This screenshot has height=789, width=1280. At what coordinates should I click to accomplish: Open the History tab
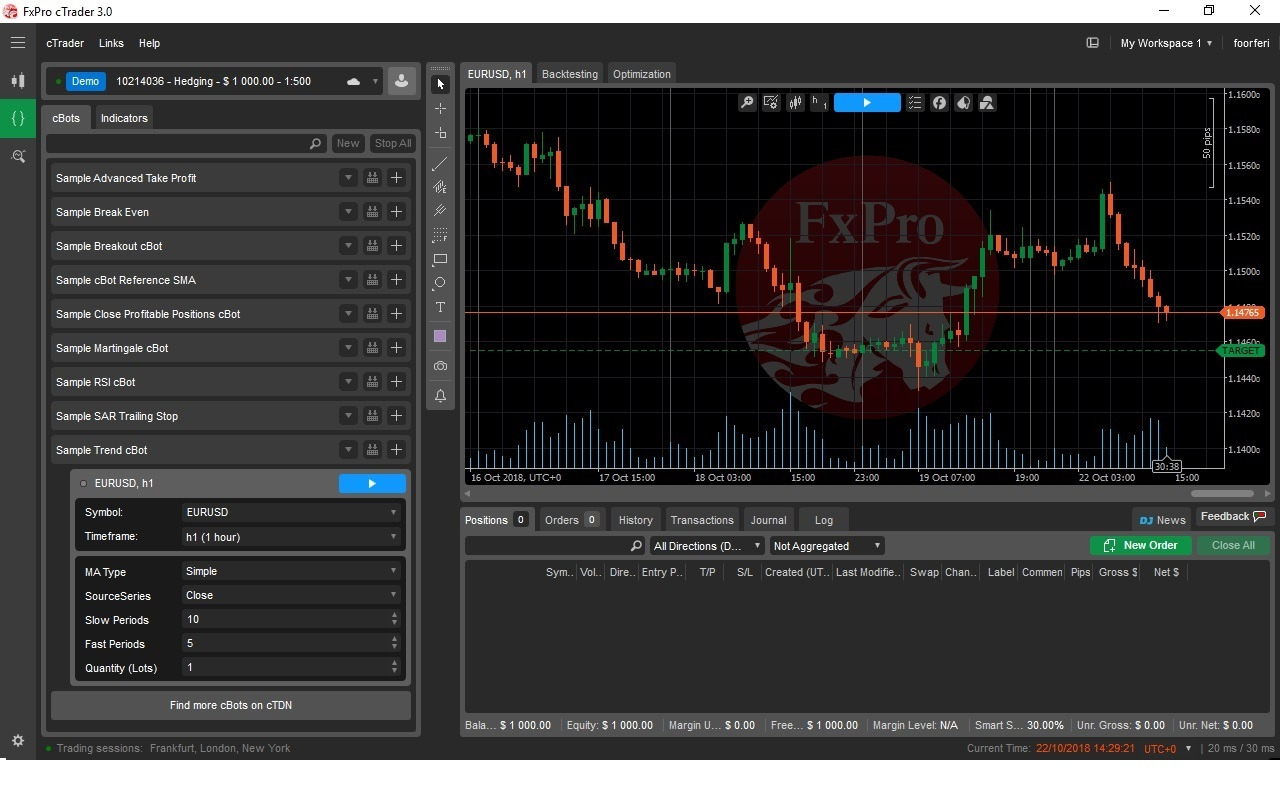click(635, 520)
